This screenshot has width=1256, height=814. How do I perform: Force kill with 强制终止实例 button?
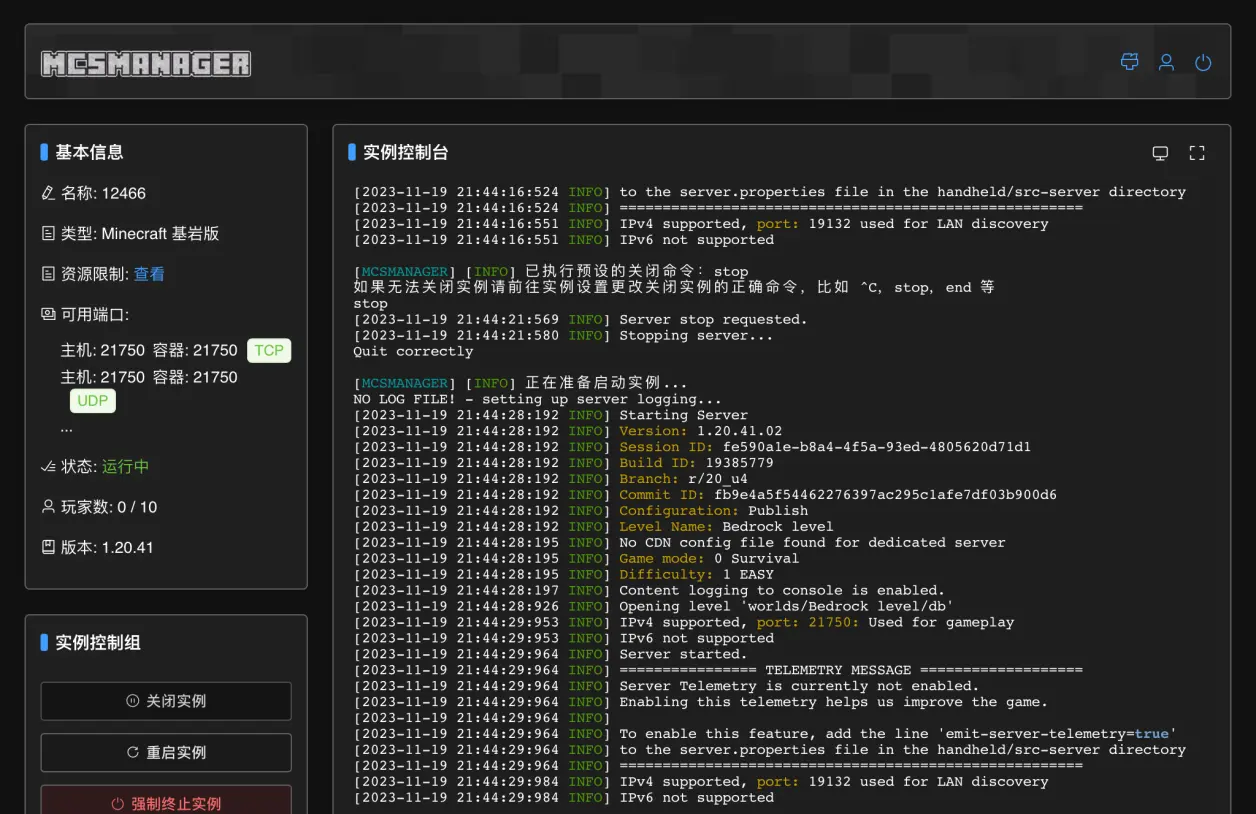point(166,802)
